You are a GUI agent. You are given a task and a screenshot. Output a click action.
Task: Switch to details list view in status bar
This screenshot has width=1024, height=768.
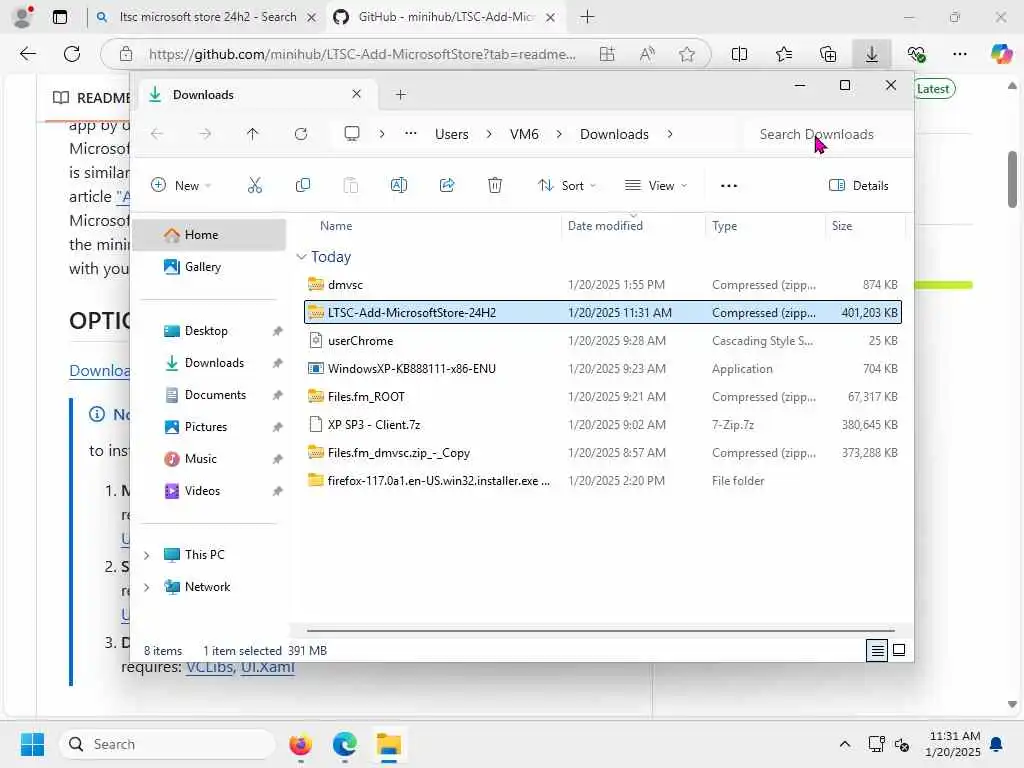877,650
